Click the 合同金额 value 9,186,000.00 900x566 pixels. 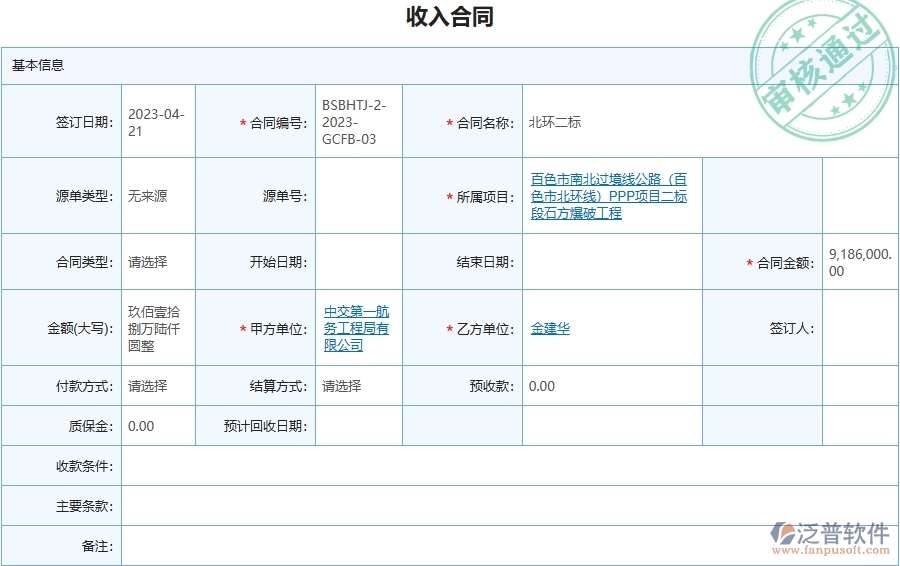pyautogui.click(x=860, y=262)
